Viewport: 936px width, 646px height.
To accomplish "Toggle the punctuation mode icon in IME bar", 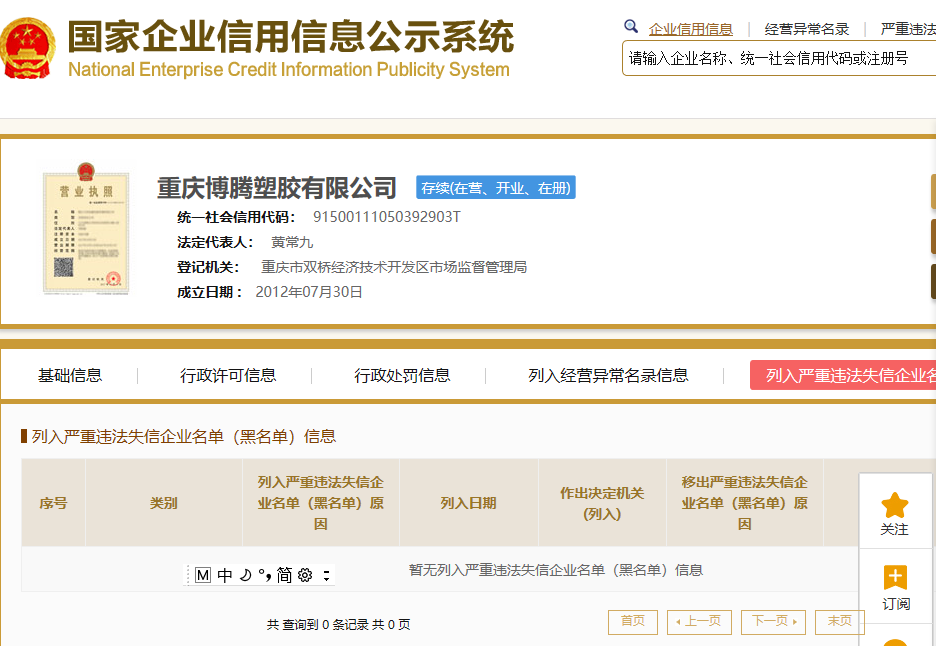I will pyautogui.click(x=265, y=575).
